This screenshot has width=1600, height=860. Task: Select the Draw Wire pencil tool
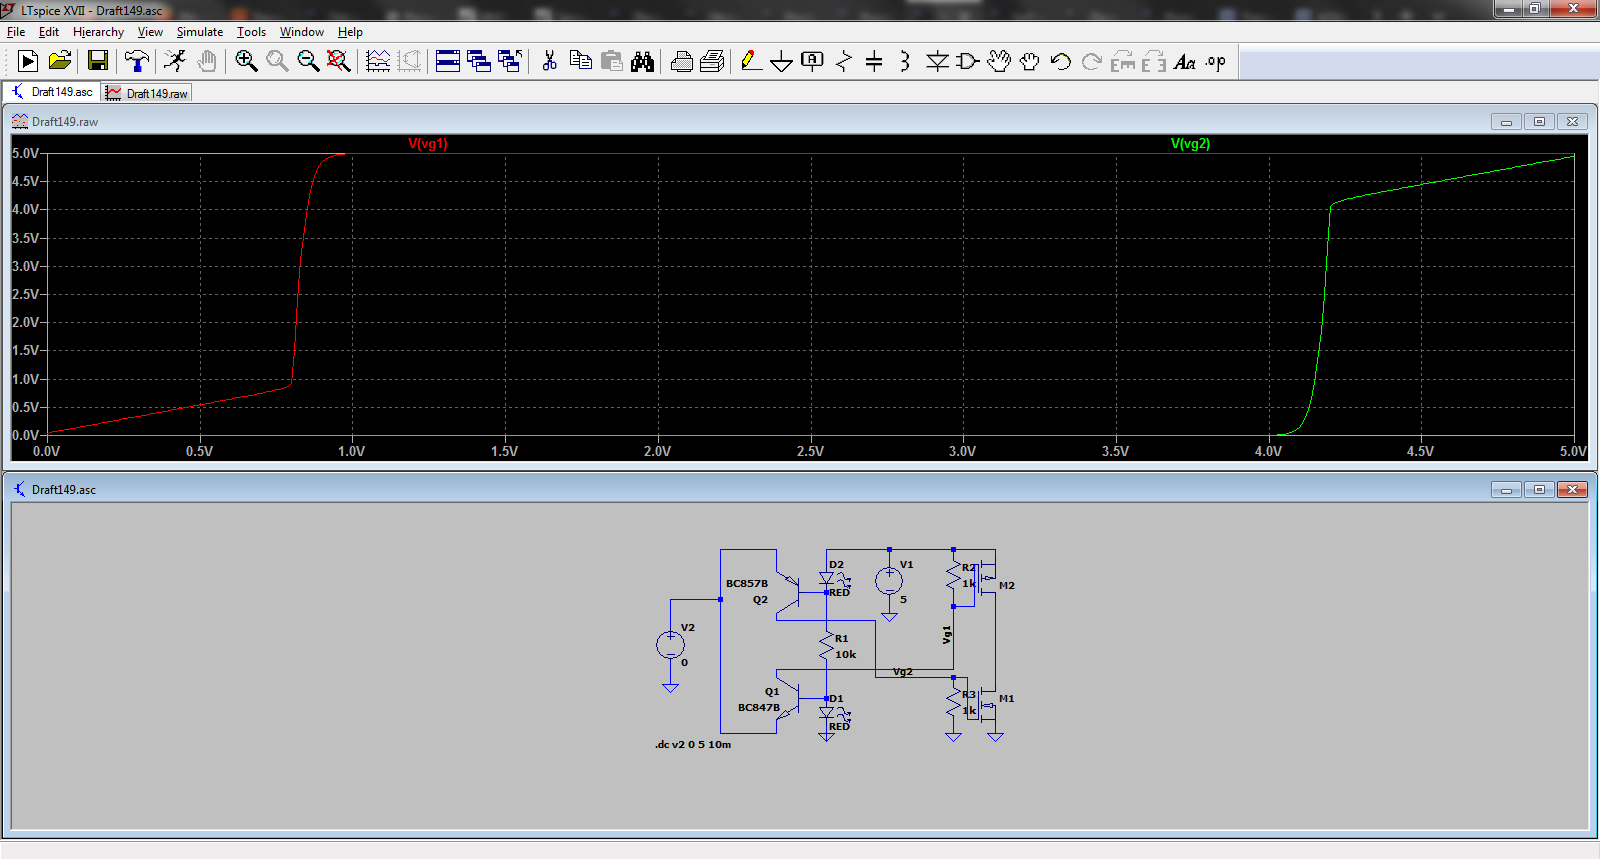click(x=751, y=62)
